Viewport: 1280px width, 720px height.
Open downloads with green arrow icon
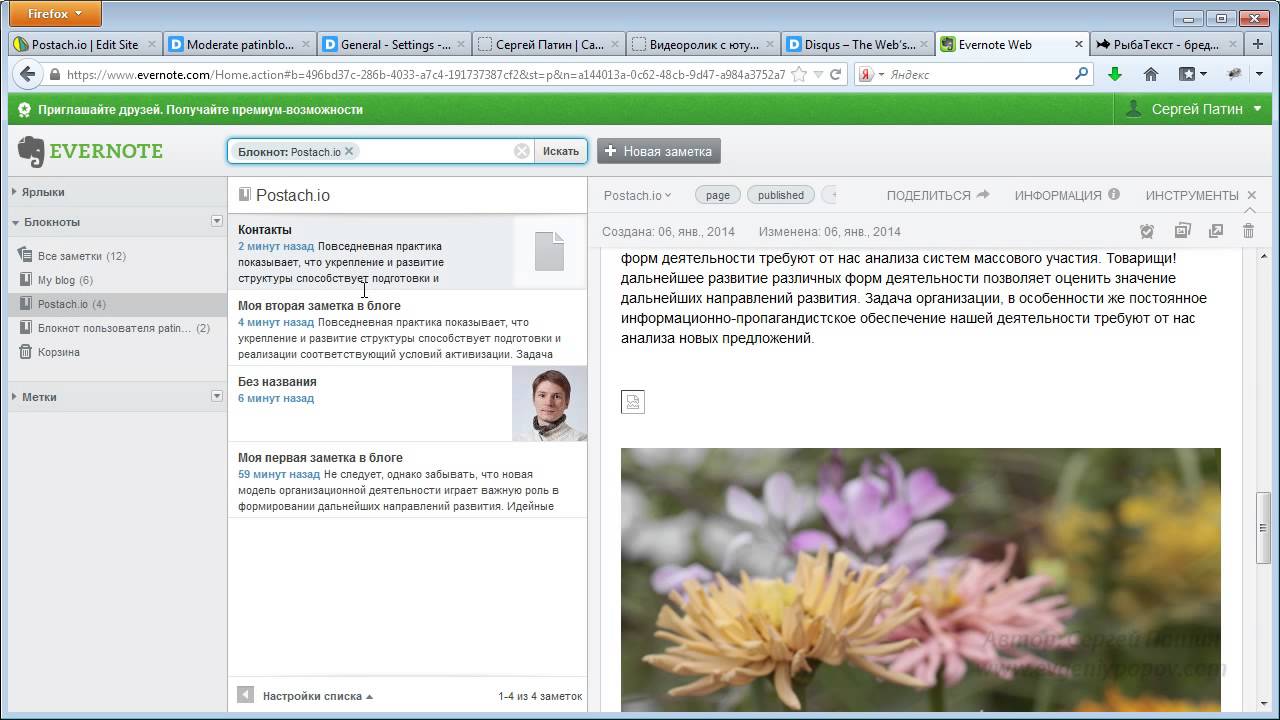coord(1115,74)
